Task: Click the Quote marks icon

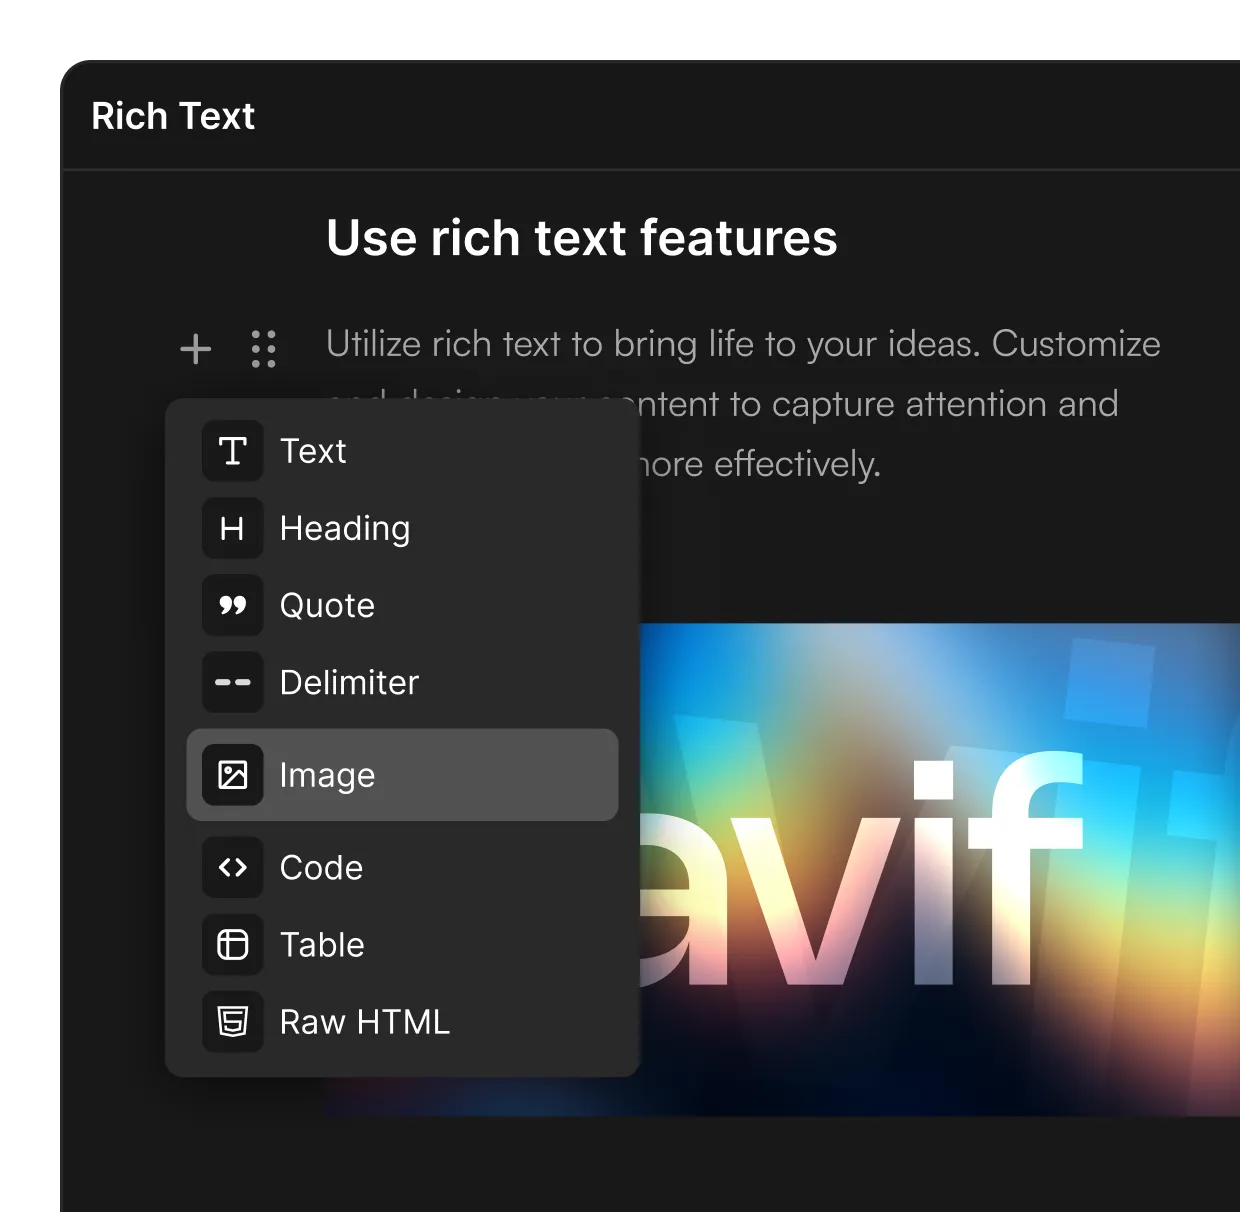Action: pyautogui.click(x=233, y=605)
